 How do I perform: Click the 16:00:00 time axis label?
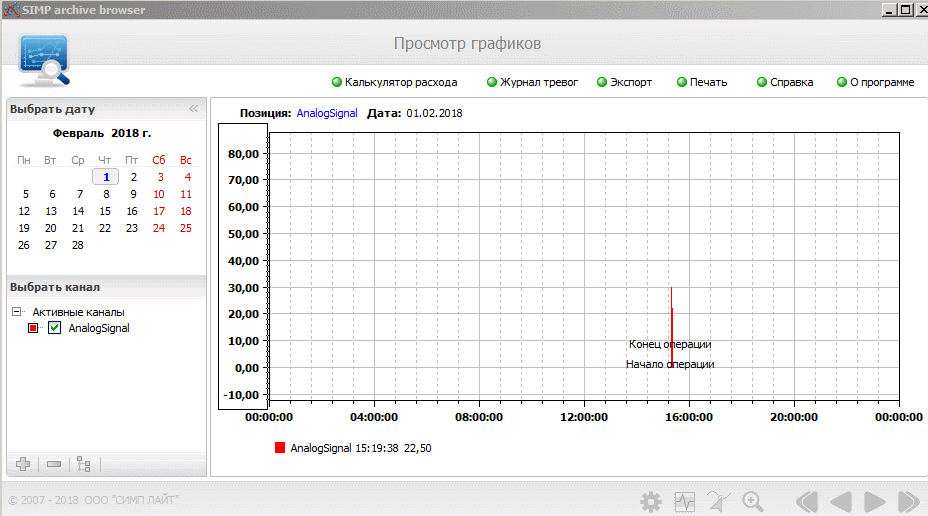tap(689, 417)
